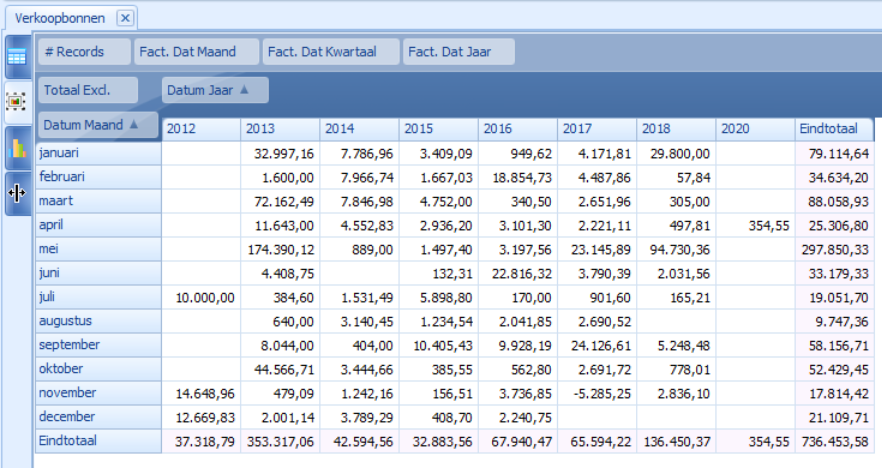Click 2013 total 353.317,06
Viewport: 882px width, 468px height.
click(280, 442)
